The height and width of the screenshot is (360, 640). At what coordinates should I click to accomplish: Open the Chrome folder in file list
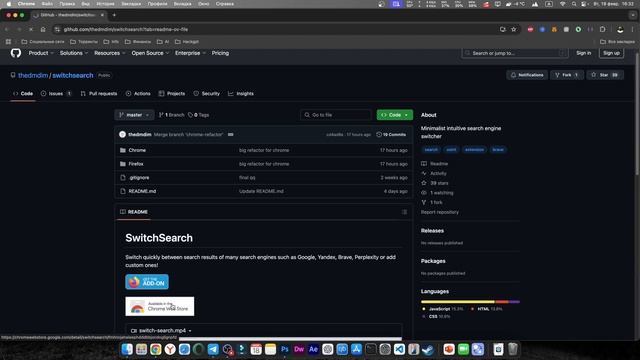pos(137,150)
